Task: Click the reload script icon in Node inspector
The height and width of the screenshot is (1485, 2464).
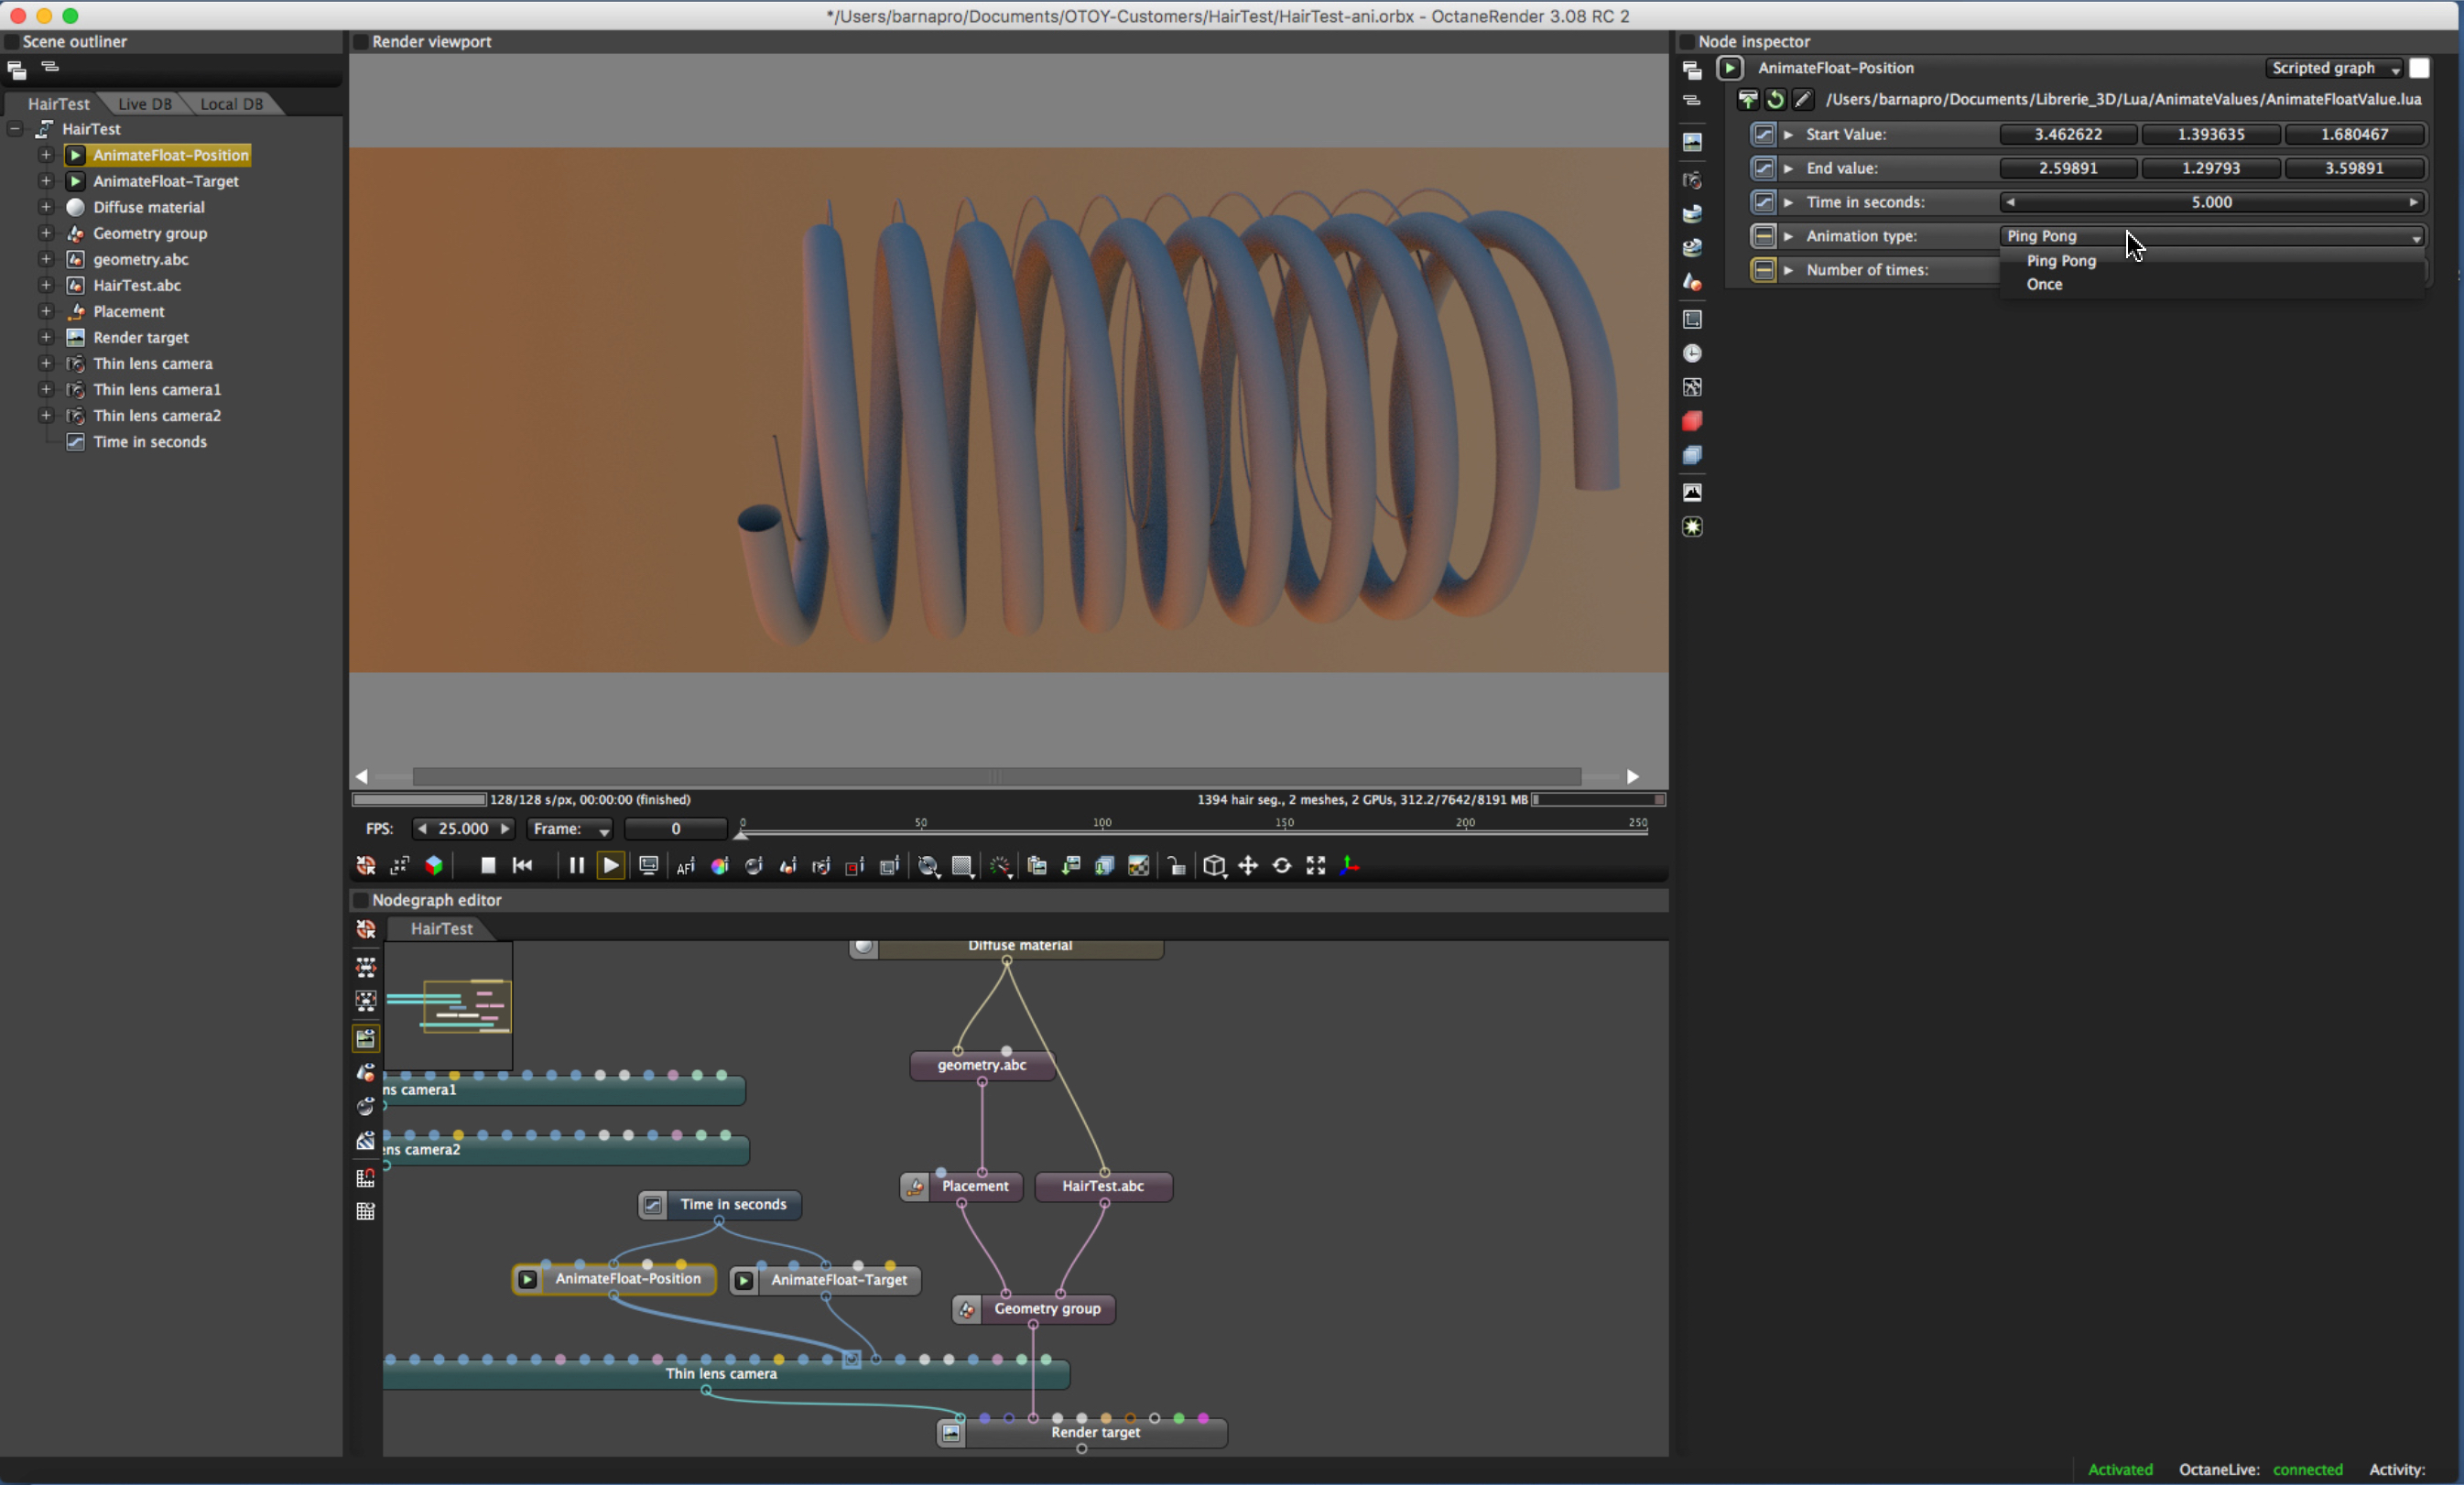Action: click(x=1775, y=99)
